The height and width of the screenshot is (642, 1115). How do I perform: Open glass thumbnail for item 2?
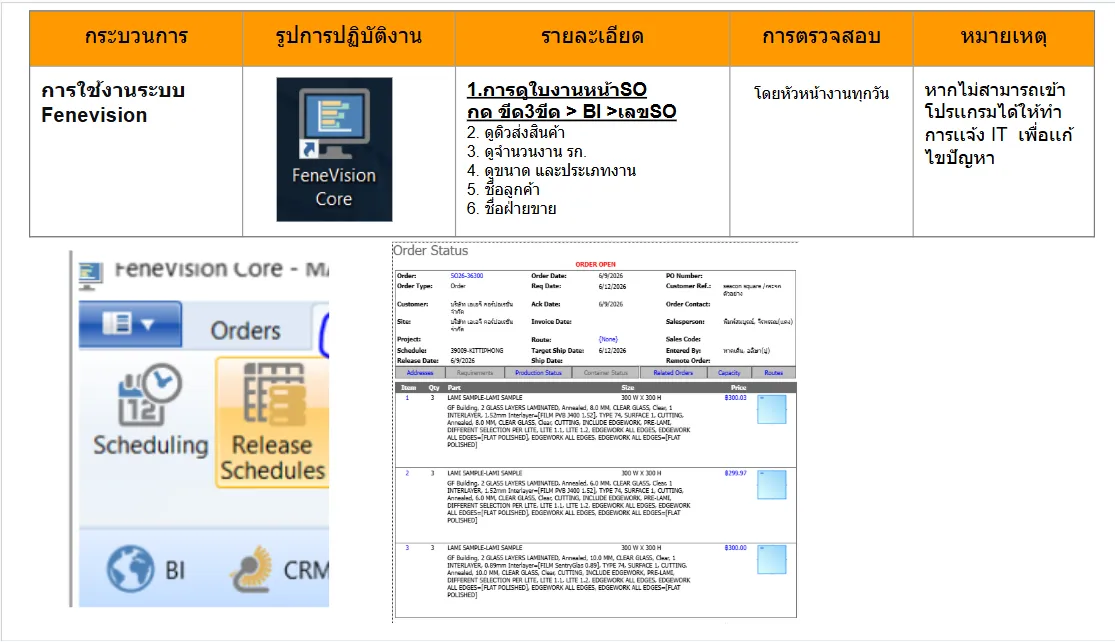pos(772,485)
